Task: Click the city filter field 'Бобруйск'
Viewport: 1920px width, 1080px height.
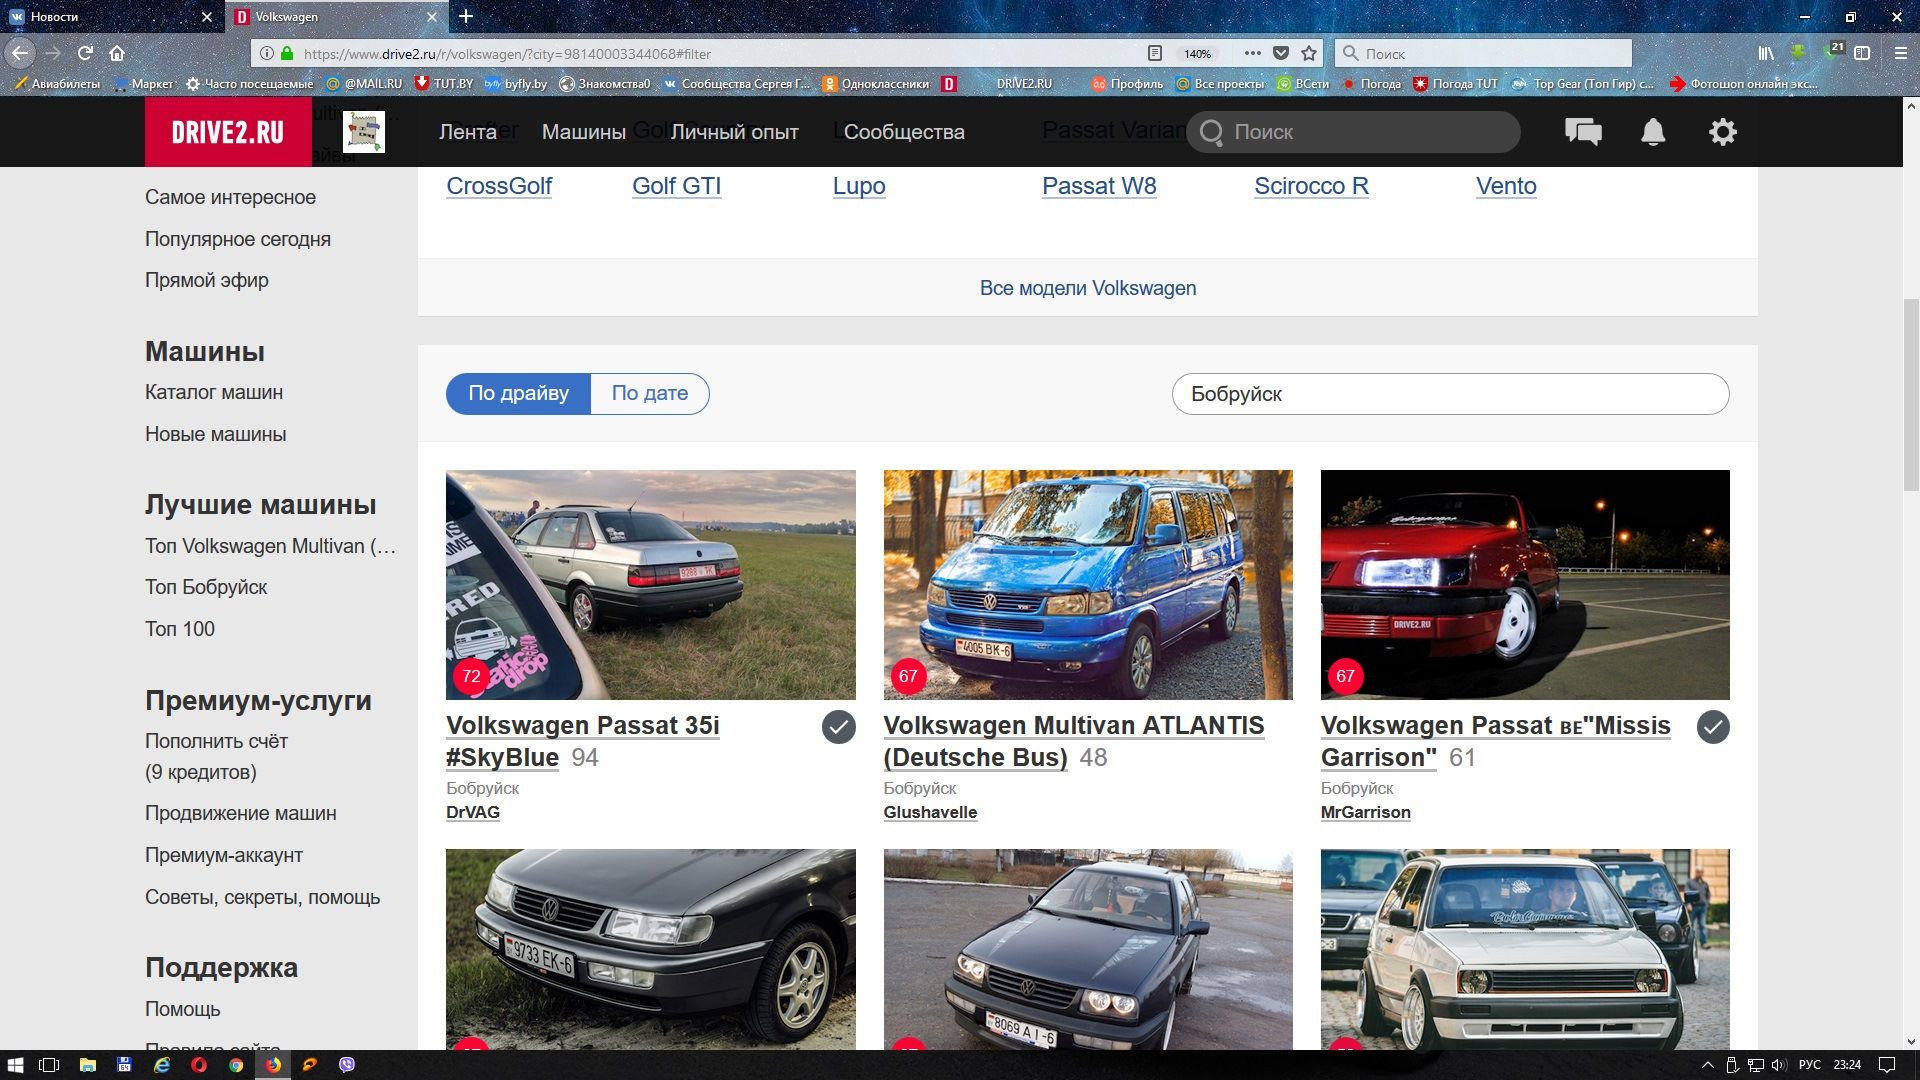Action: click(x=1450, y=394)
